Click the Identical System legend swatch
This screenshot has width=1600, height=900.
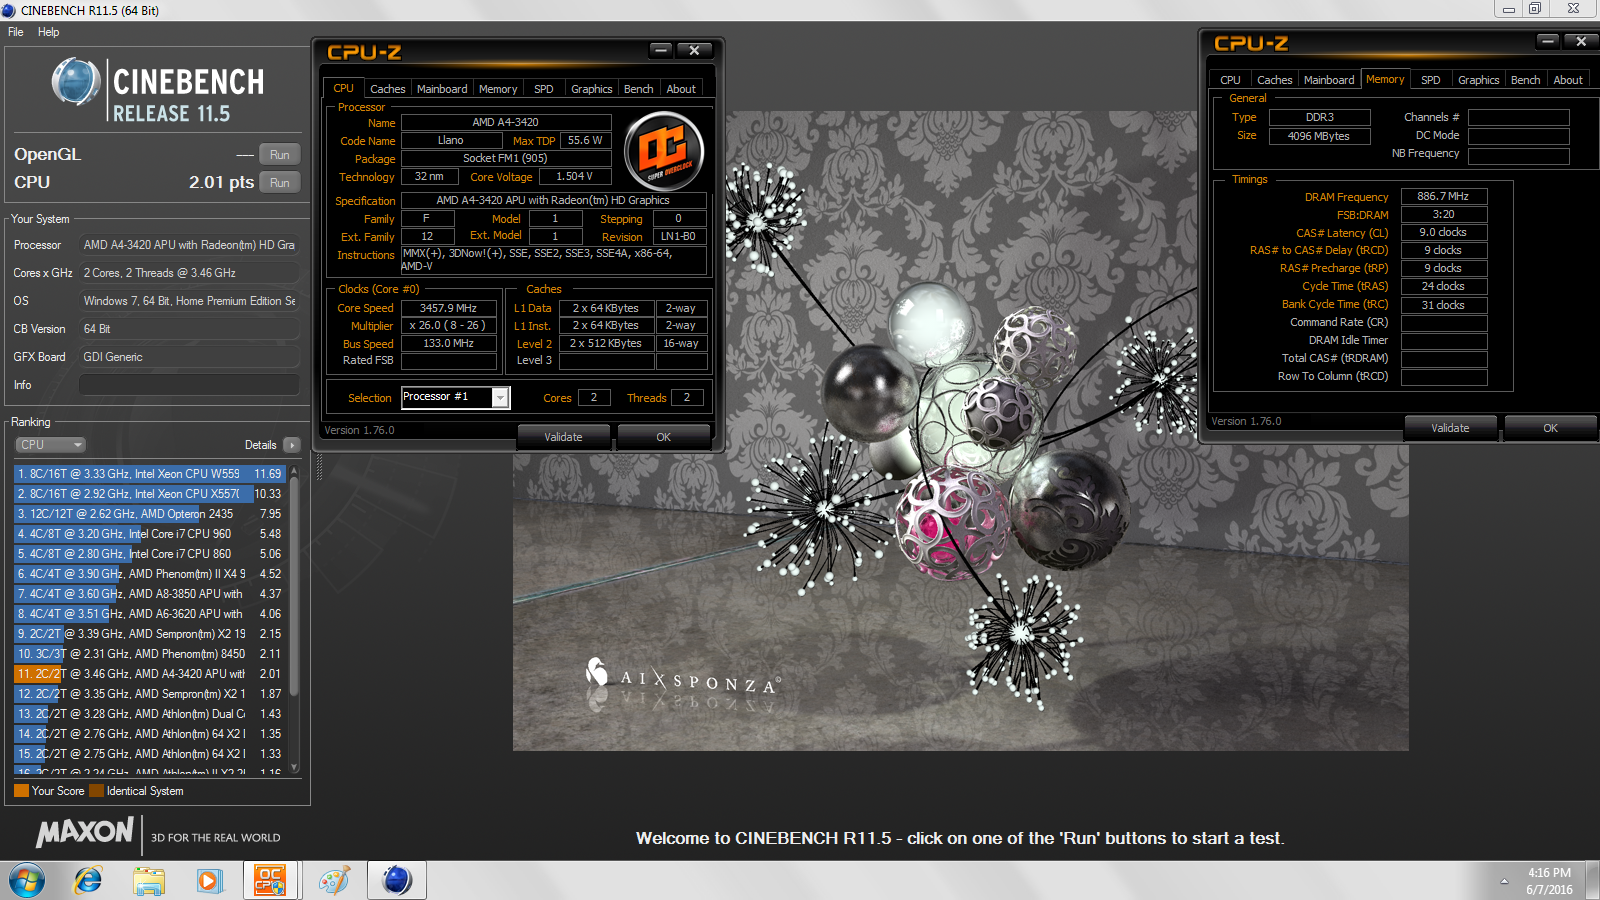(96, 791)
